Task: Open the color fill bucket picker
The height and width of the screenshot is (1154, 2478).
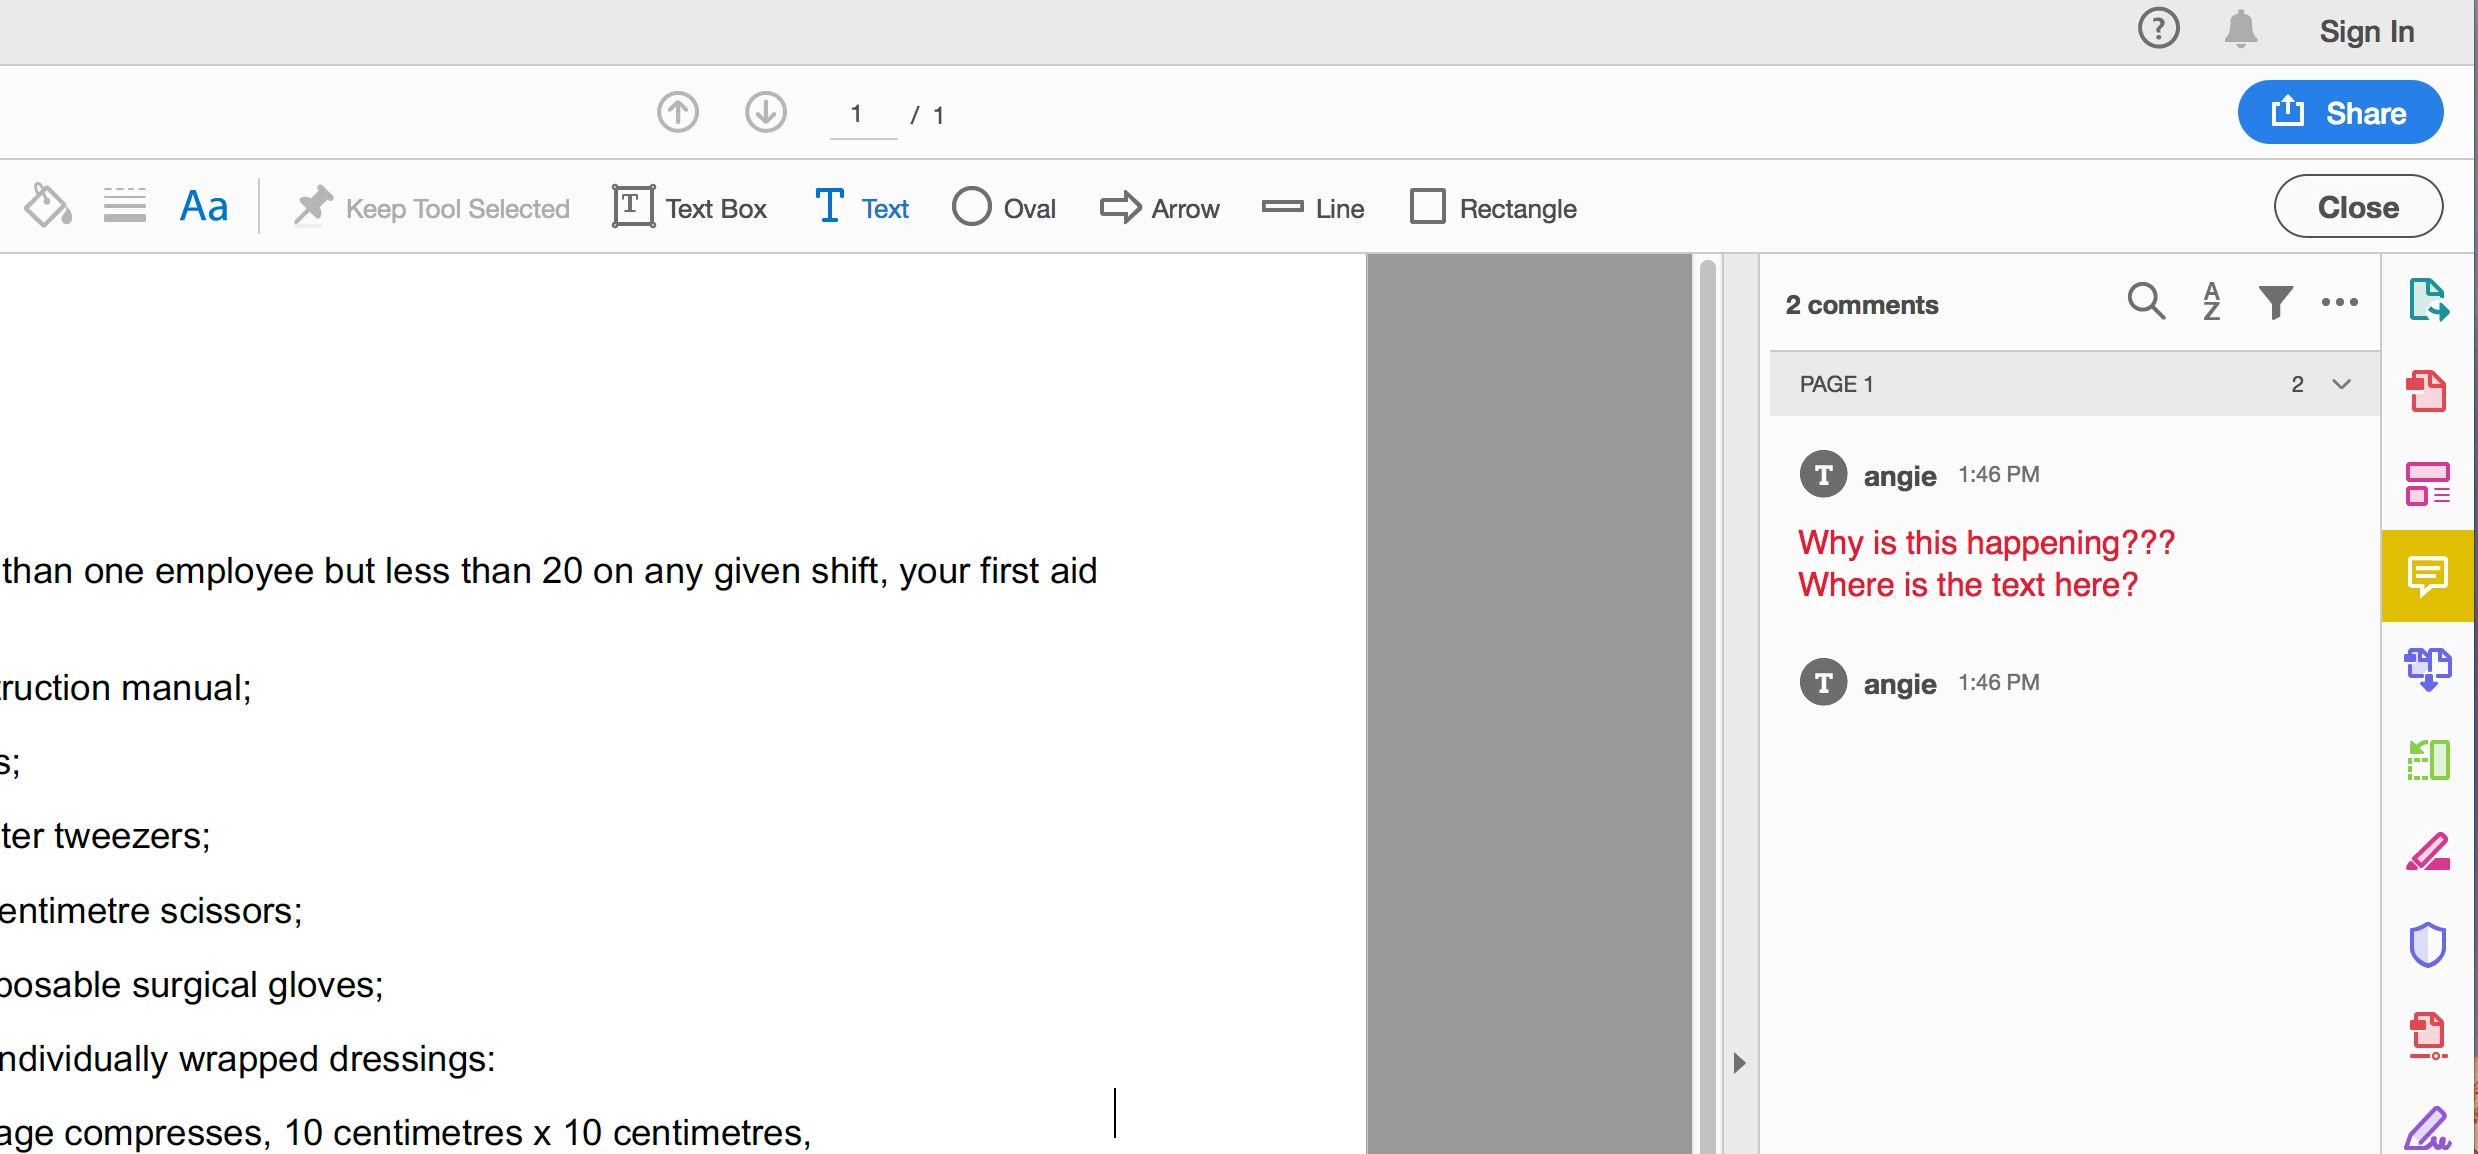Action: coord(47,206)
